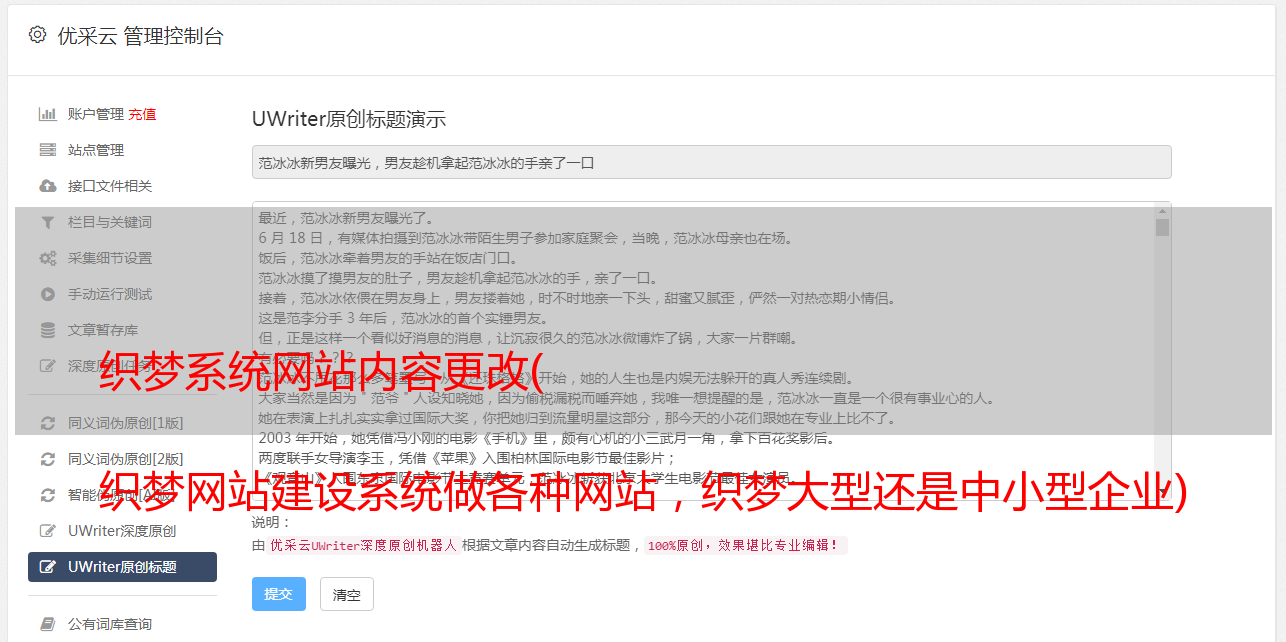Open 账户管理 bar chart icon
Screen dimensions: 1286x642
[x=47, y=114]
